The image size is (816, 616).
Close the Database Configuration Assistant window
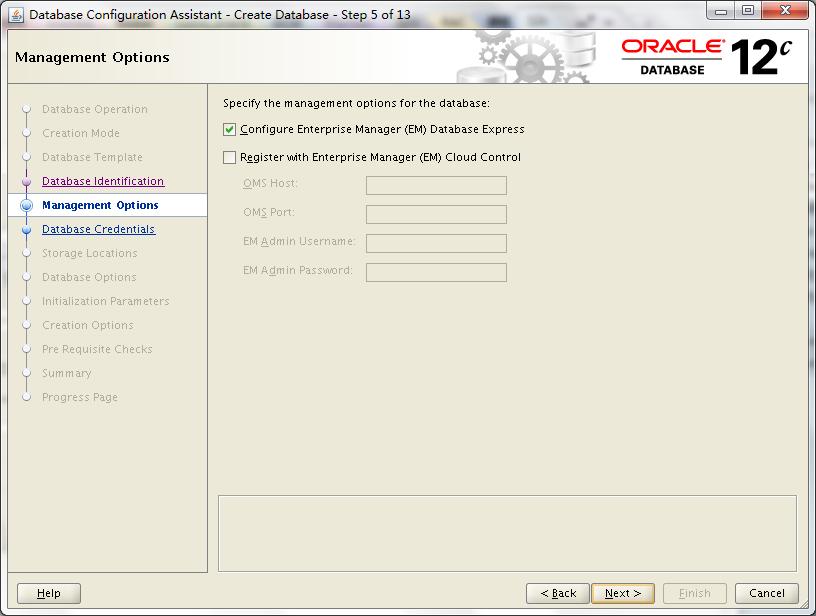(785, 11)
